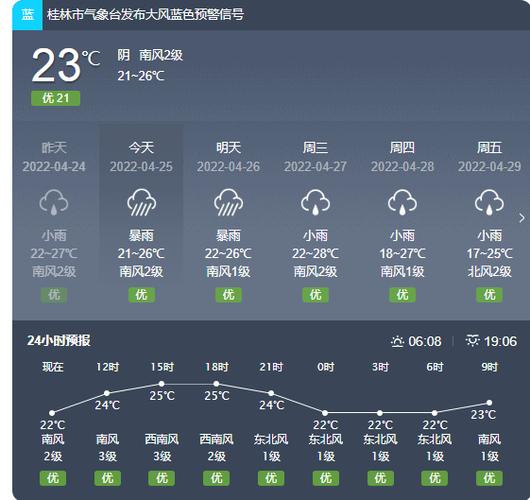This screenshot has width=530, height=500.
Task: Click the chart point for 15时
Action: pos(162,384)
